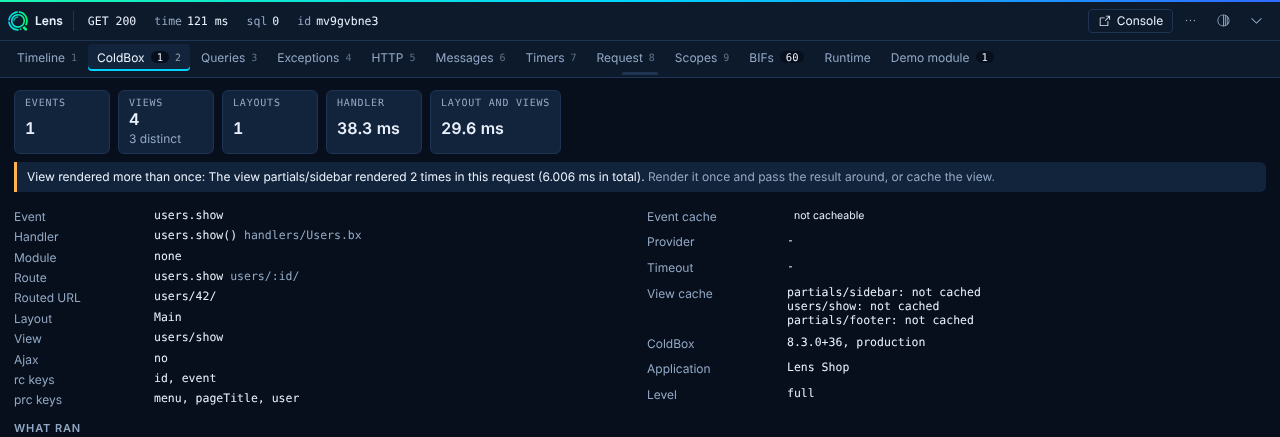
Task: Open the Timers tab
Action: click(551, 58)
